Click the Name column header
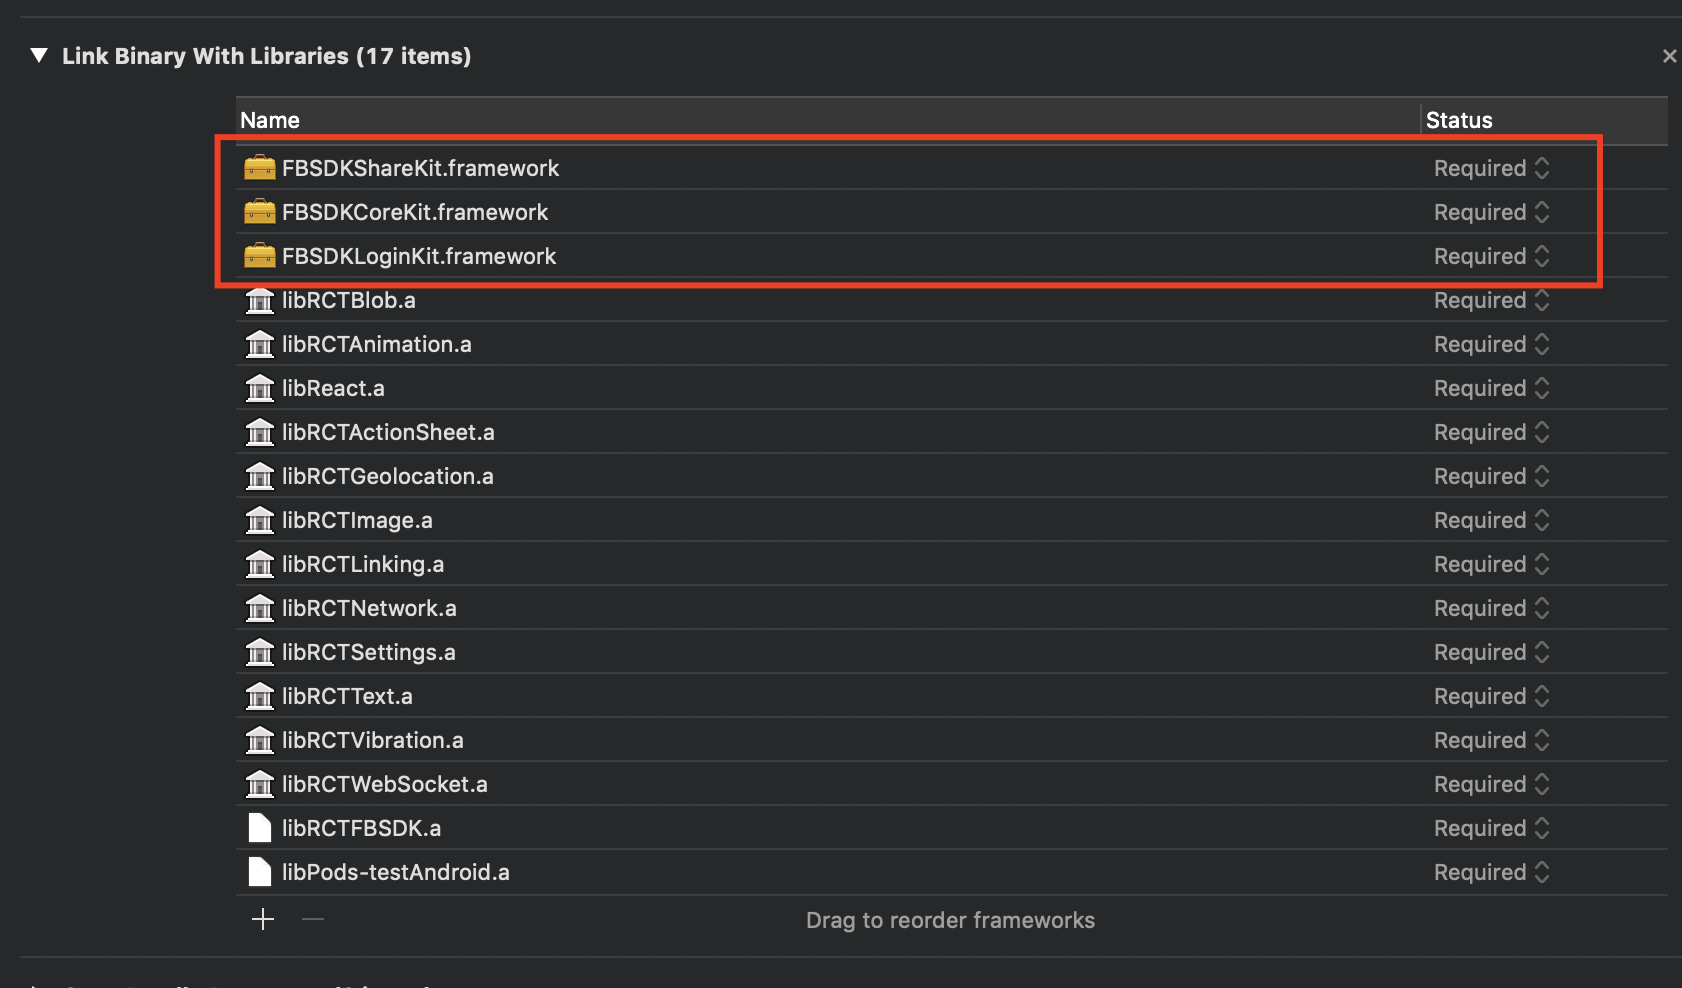 pyautogui.click(x=270, y=119)
